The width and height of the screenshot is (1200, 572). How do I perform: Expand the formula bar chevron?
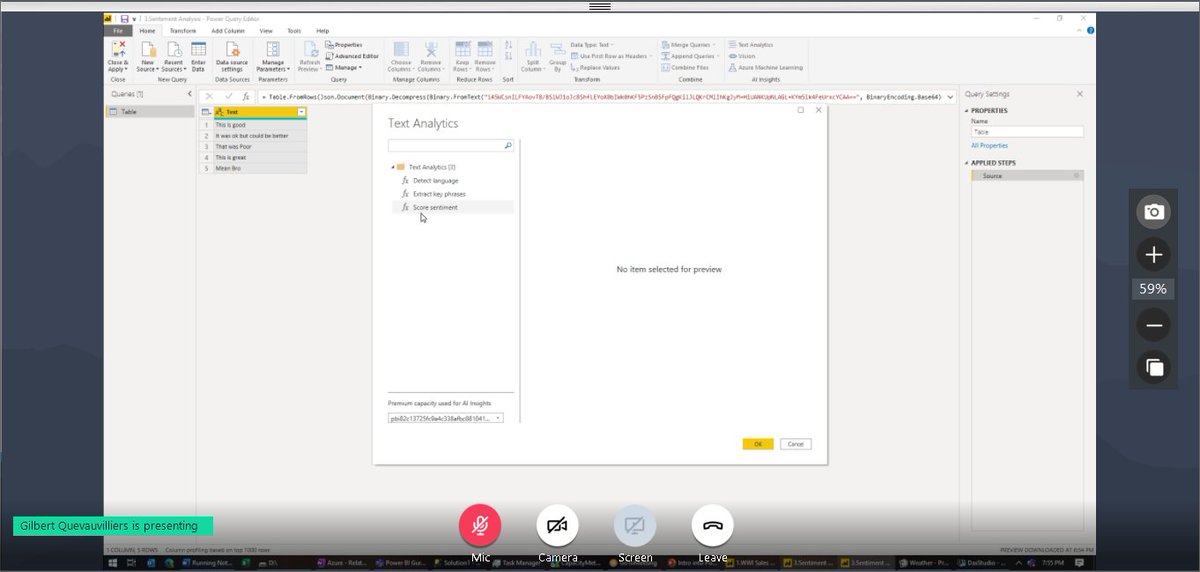(948, 96)
